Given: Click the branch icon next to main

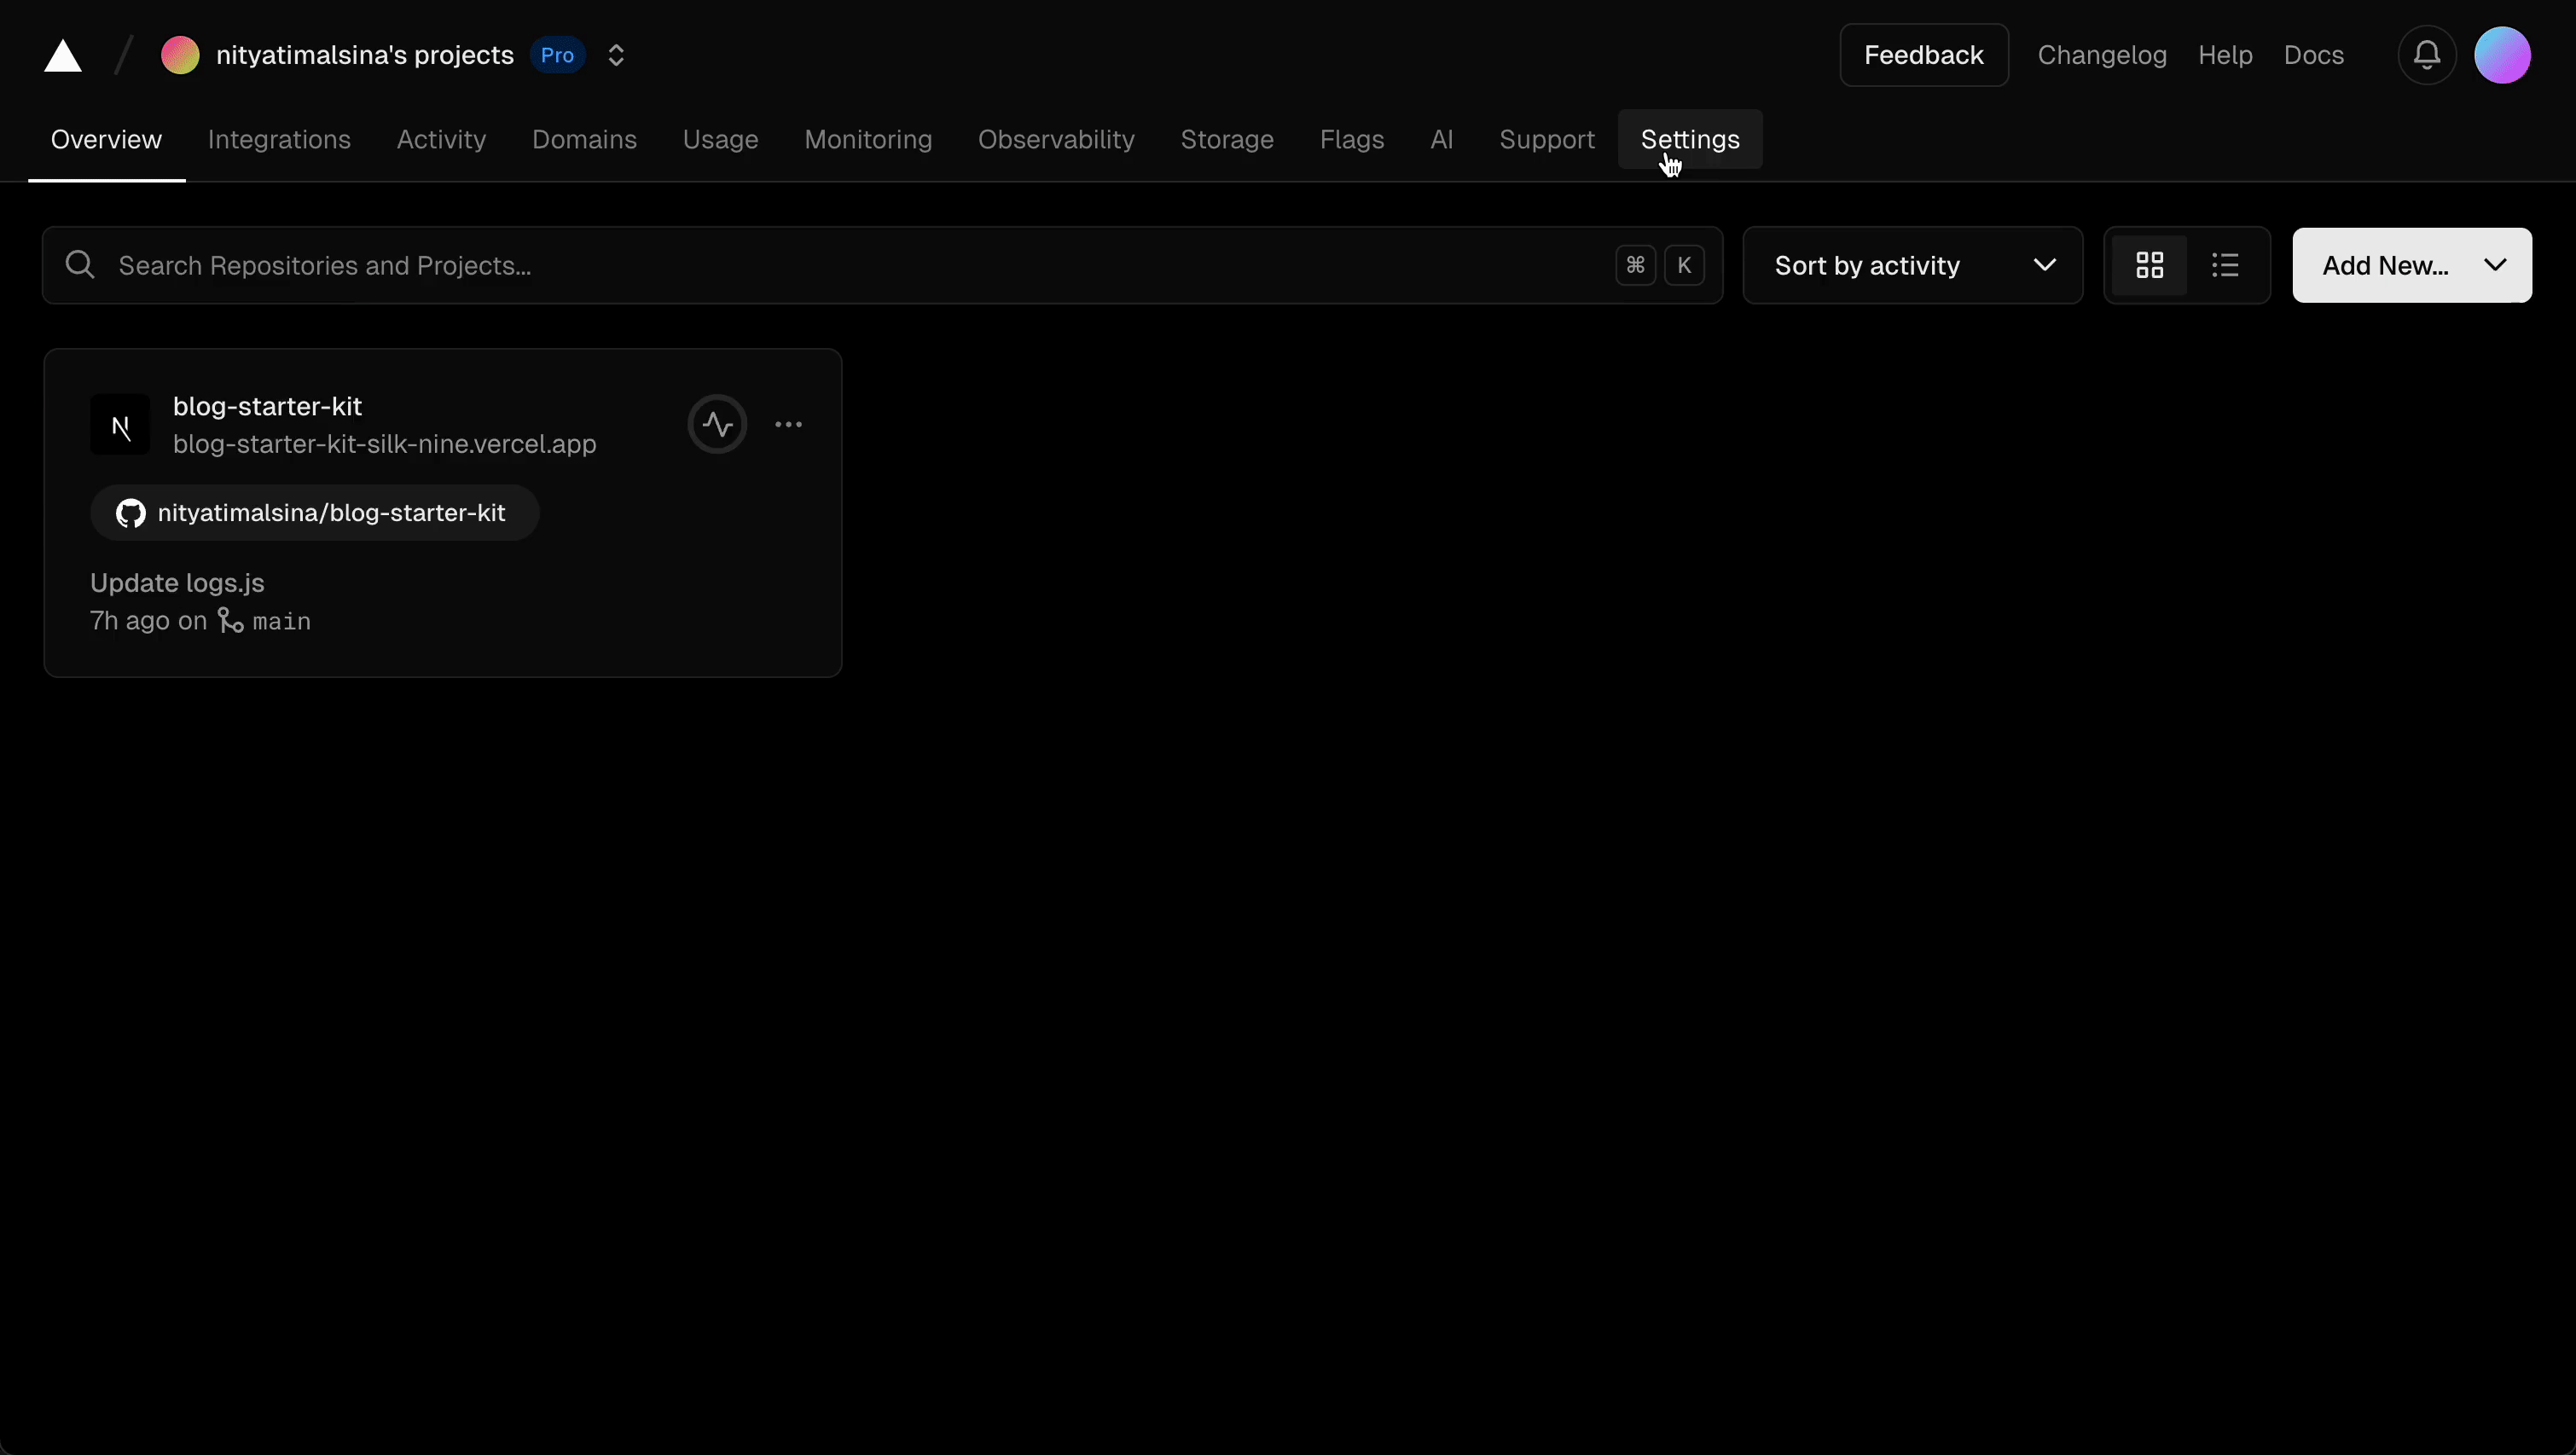Looking at the screenshot, I should pyautogui.click(x=231, y=620).
